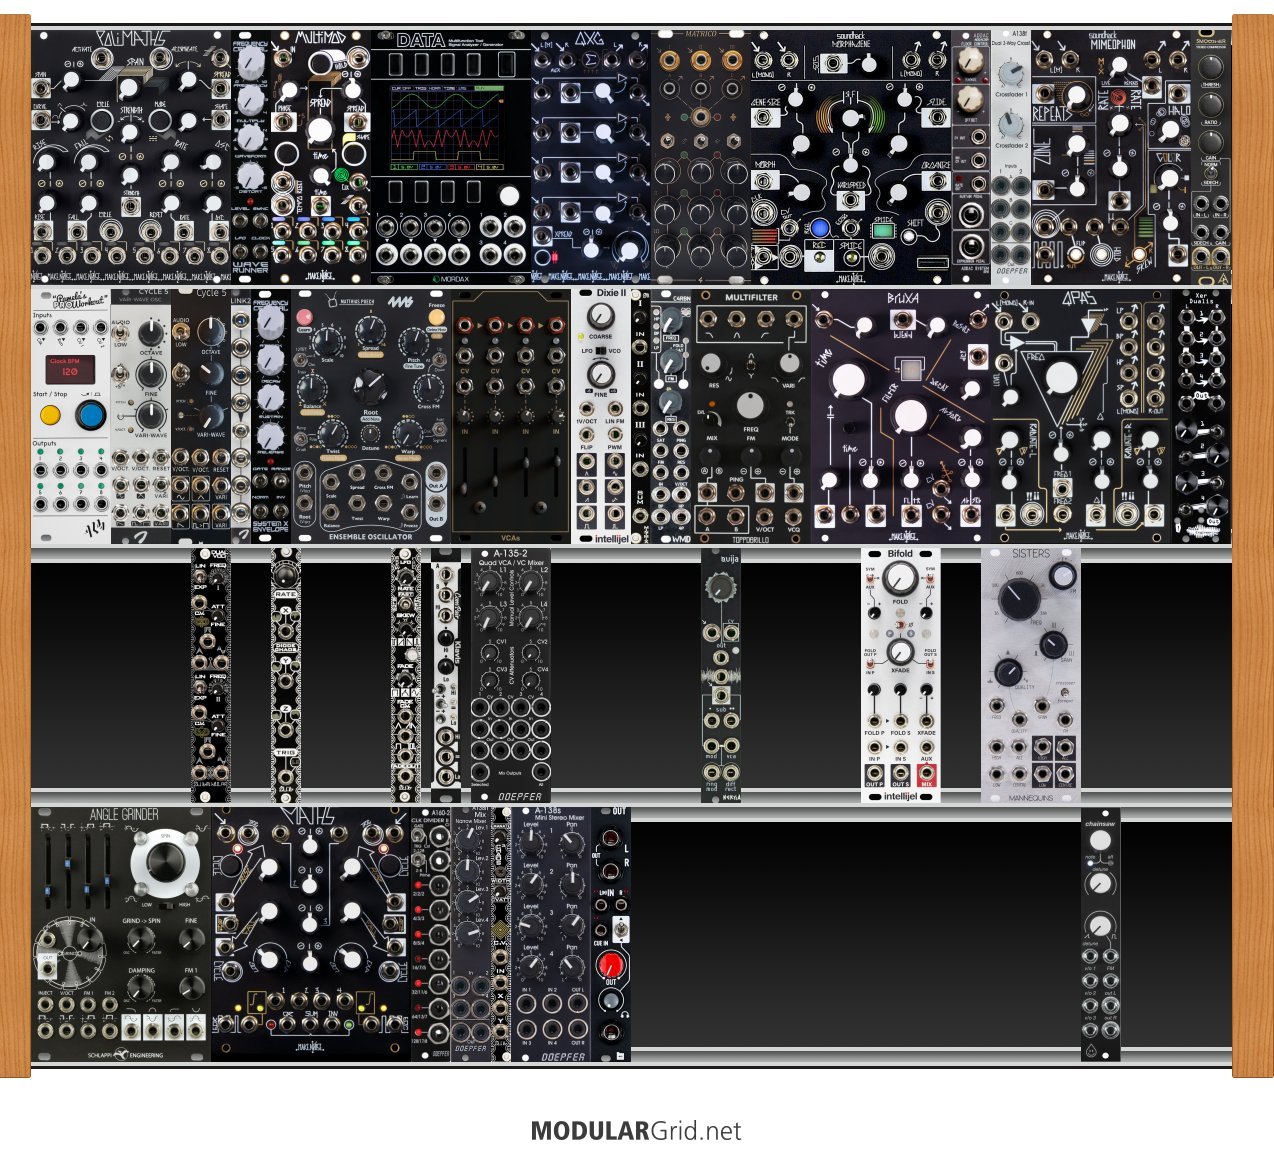Image resolution: width=1274 pixels, height=1152 pixels.
Task: Click the Release knob on System X Envelope
Action: [x=271, y=435]
